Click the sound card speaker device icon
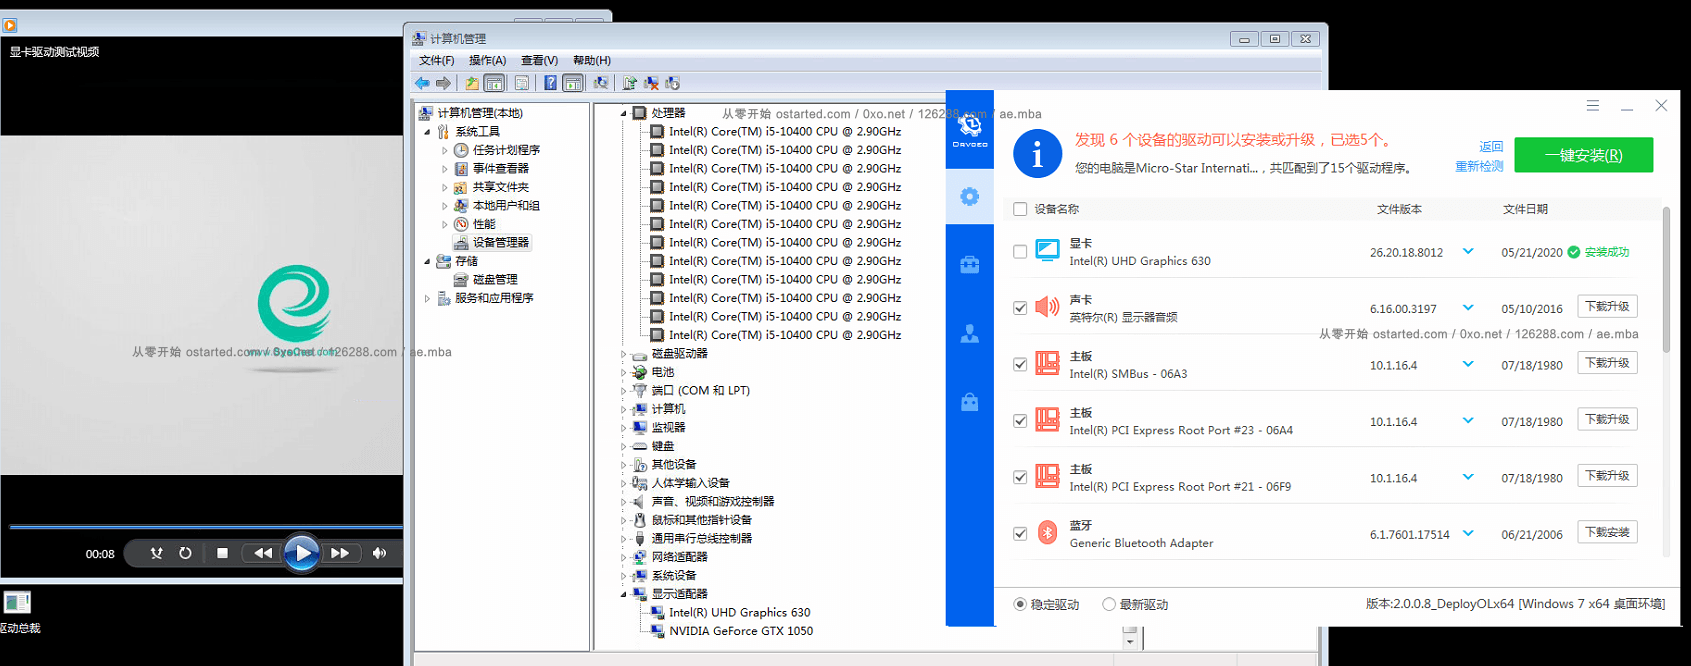The height and width of the screenshot is (666, 1691). point(1047,307)
